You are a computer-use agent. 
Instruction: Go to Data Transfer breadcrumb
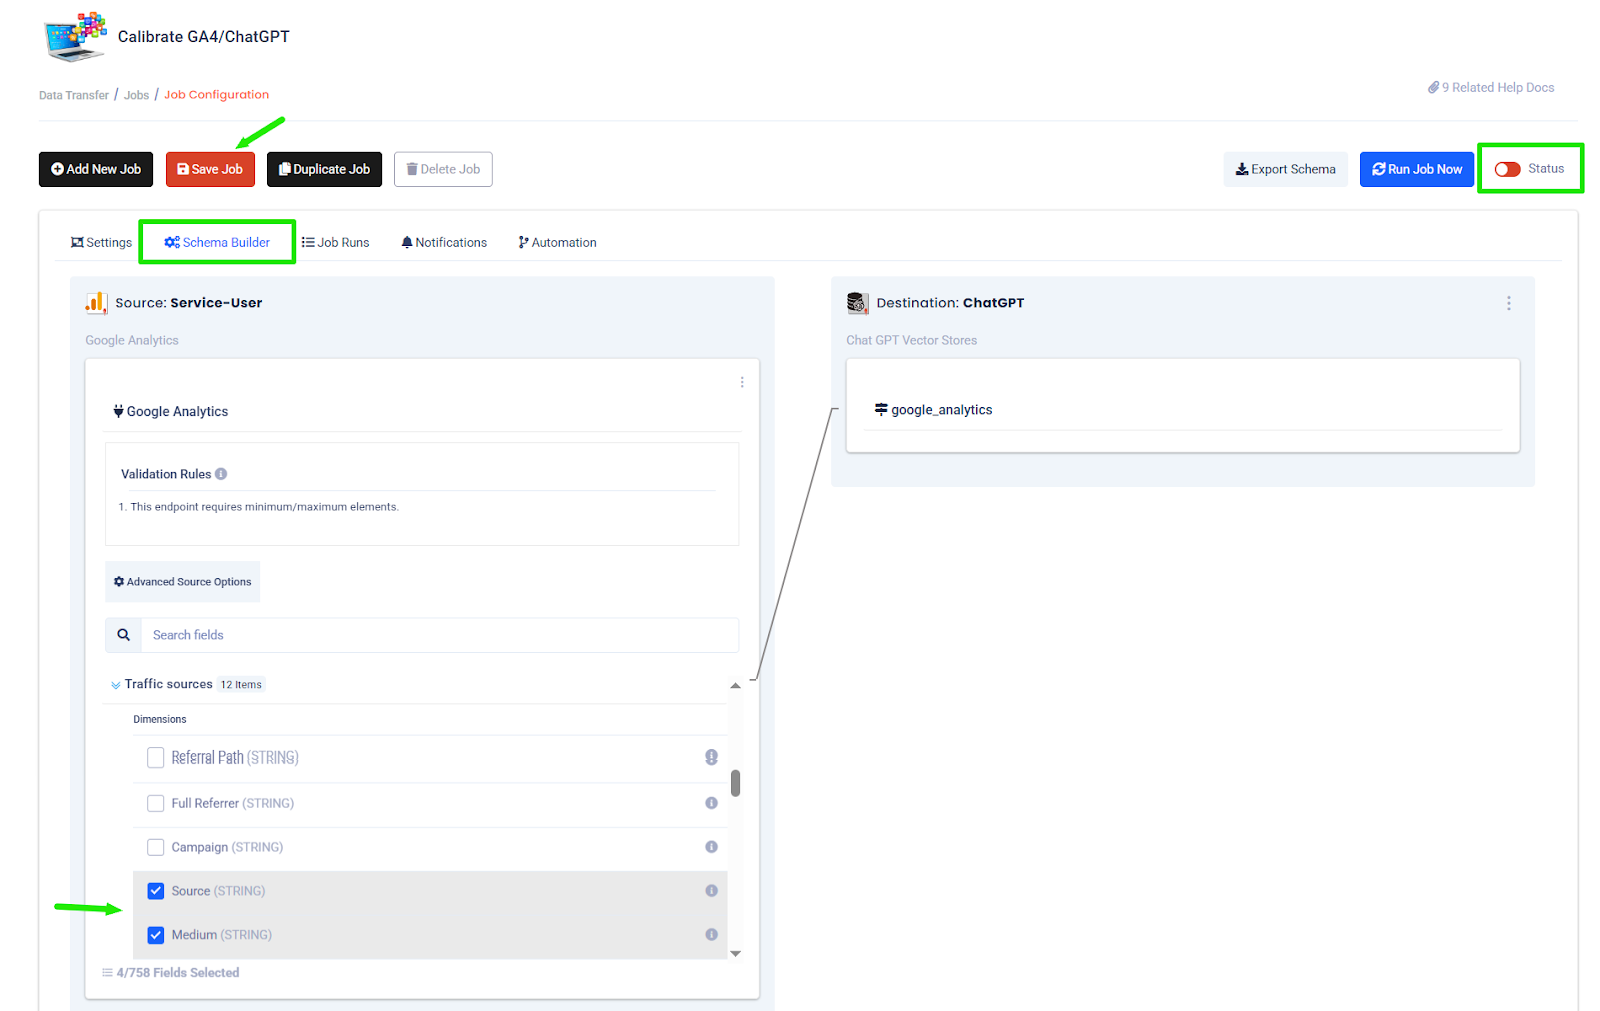click(74, 96)
